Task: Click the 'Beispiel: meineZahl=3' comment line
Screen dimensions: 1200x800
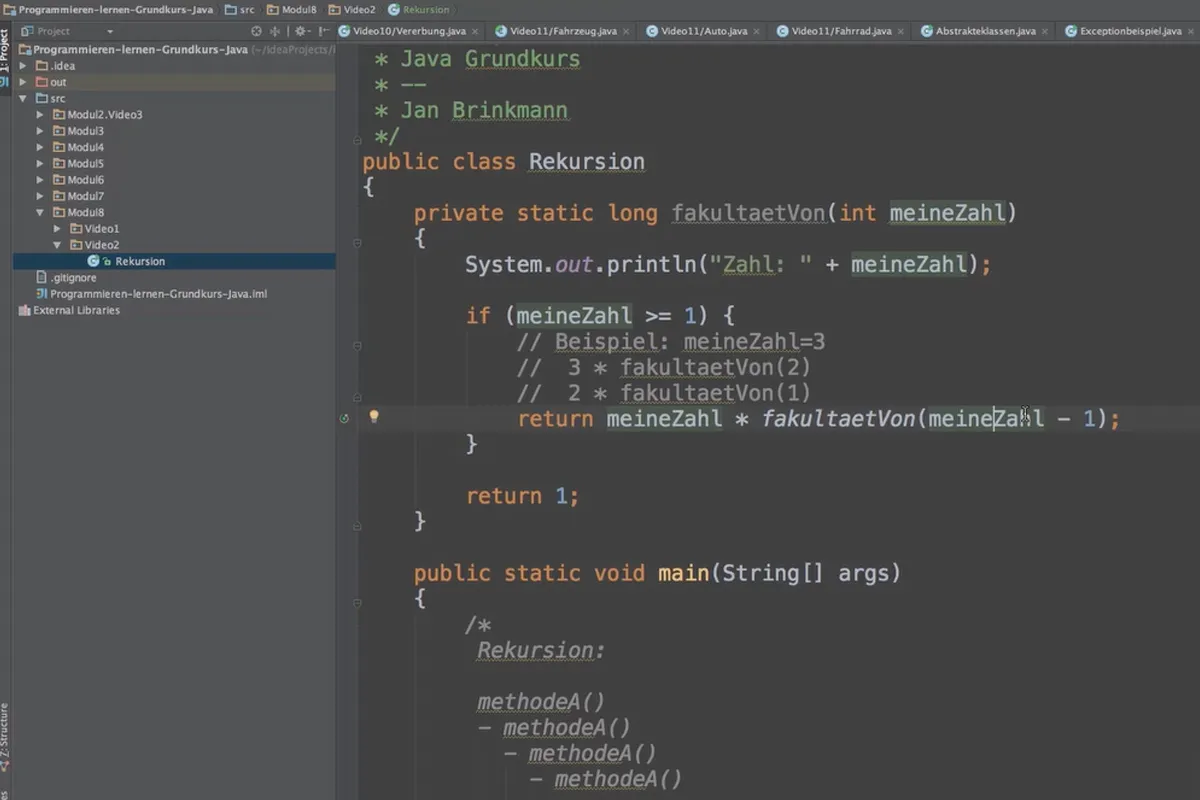Action: point(671,341)
